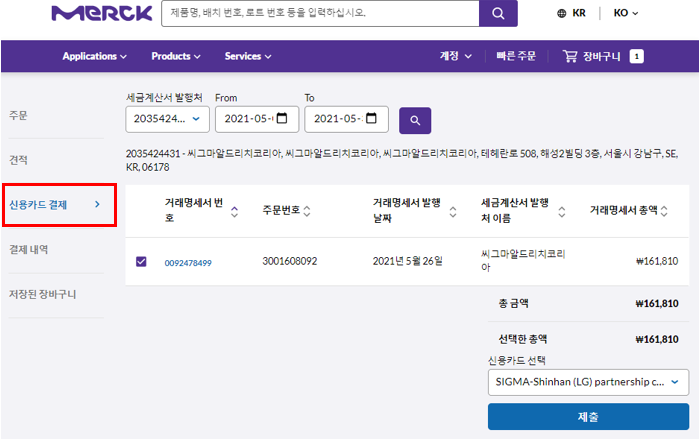Open the Applications menu
Image resolution: width=699 pixels, height=441 pixels.
(x=94, y=56)
